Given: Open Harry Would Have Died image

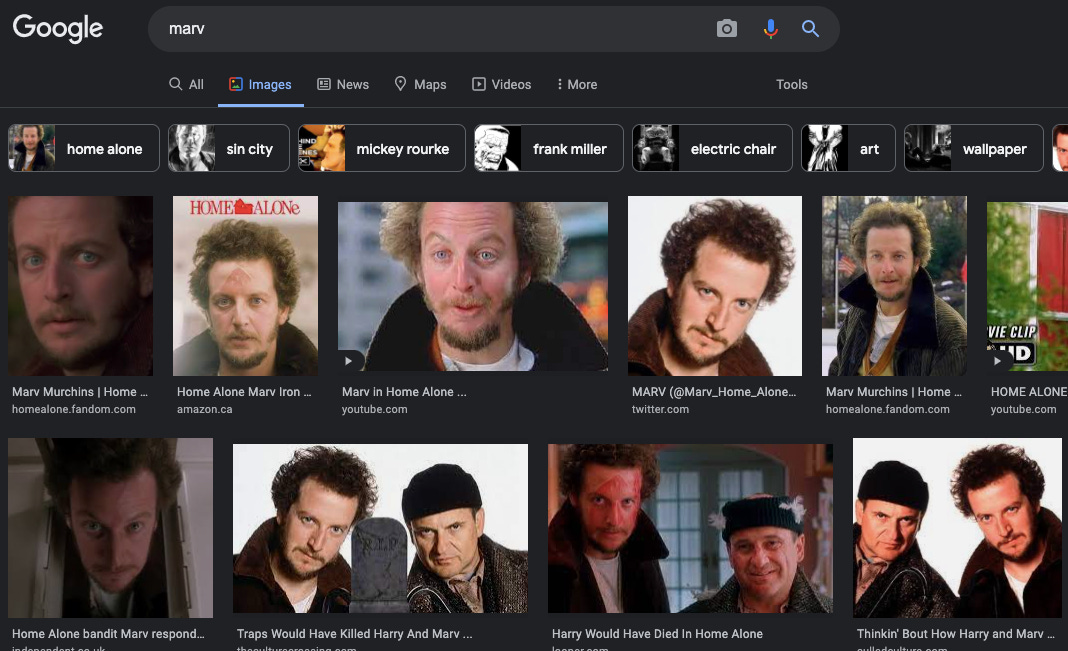Looking at the screenshot, I should click(690, 528).
